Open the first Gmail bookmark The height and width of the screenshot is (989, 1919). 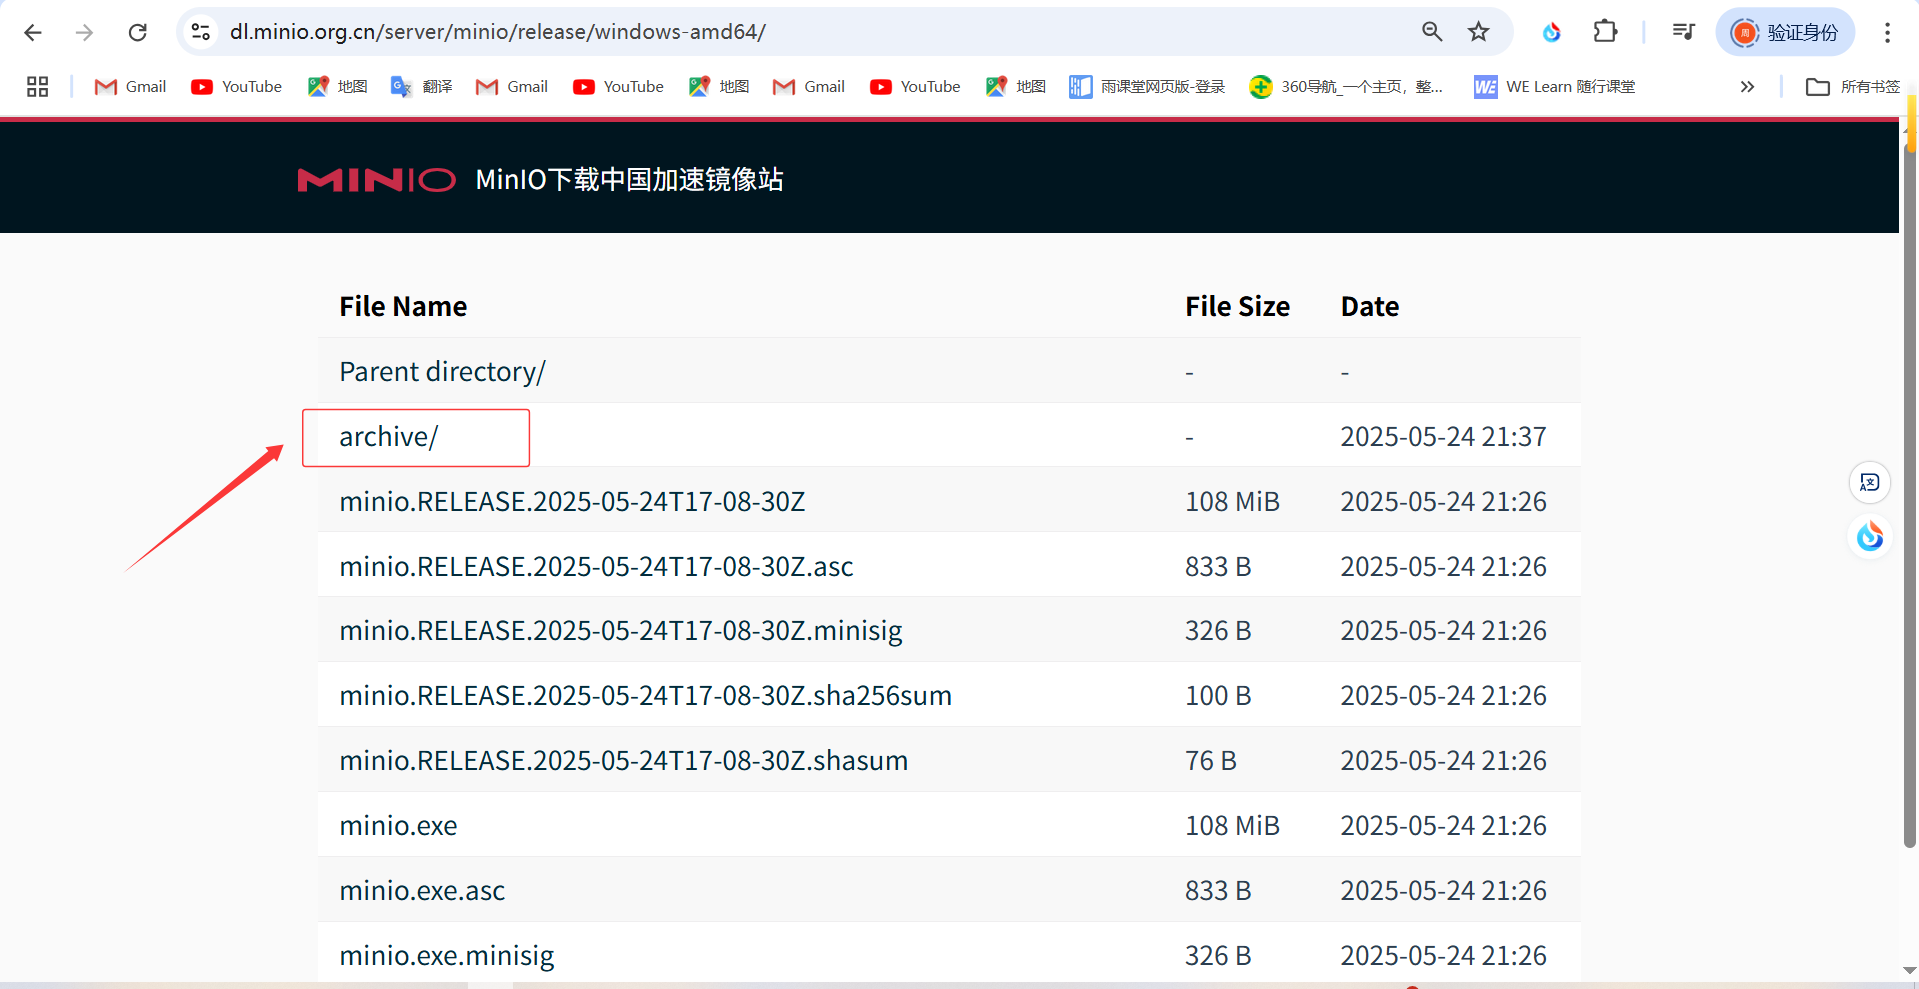tap(130, 87)
